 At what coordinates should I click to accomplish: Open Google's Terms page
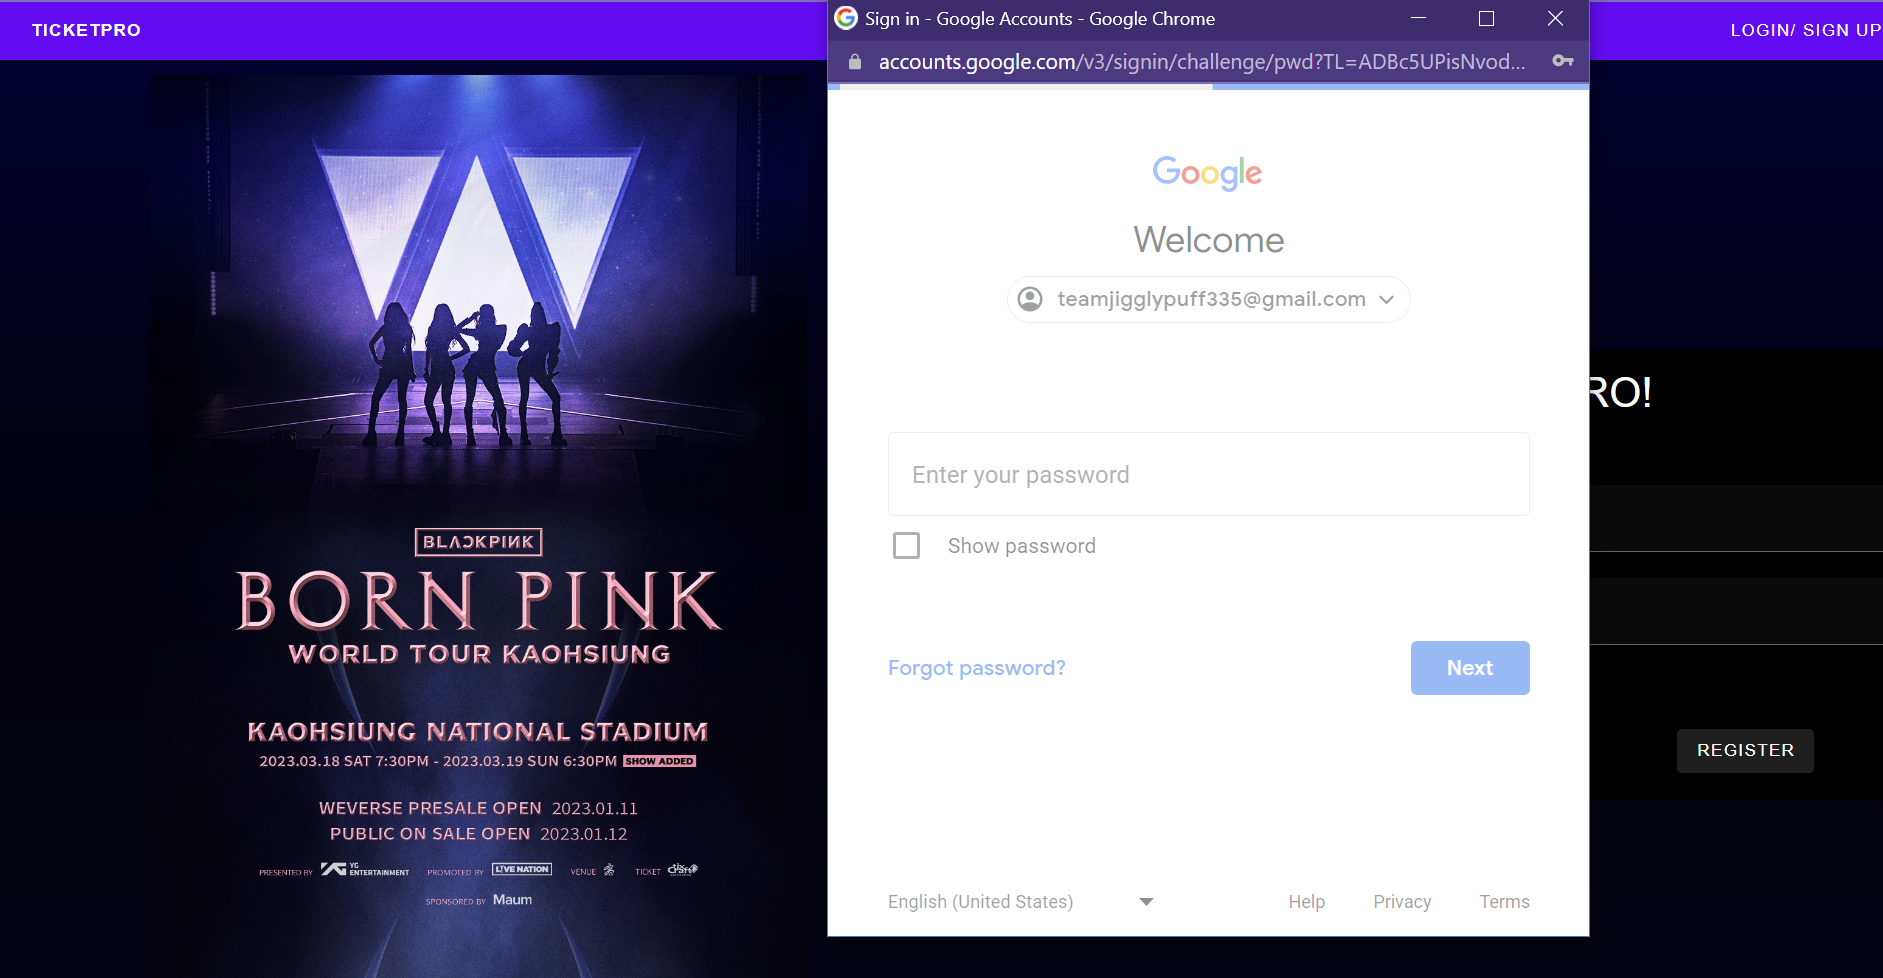[x=1504, y=901]
